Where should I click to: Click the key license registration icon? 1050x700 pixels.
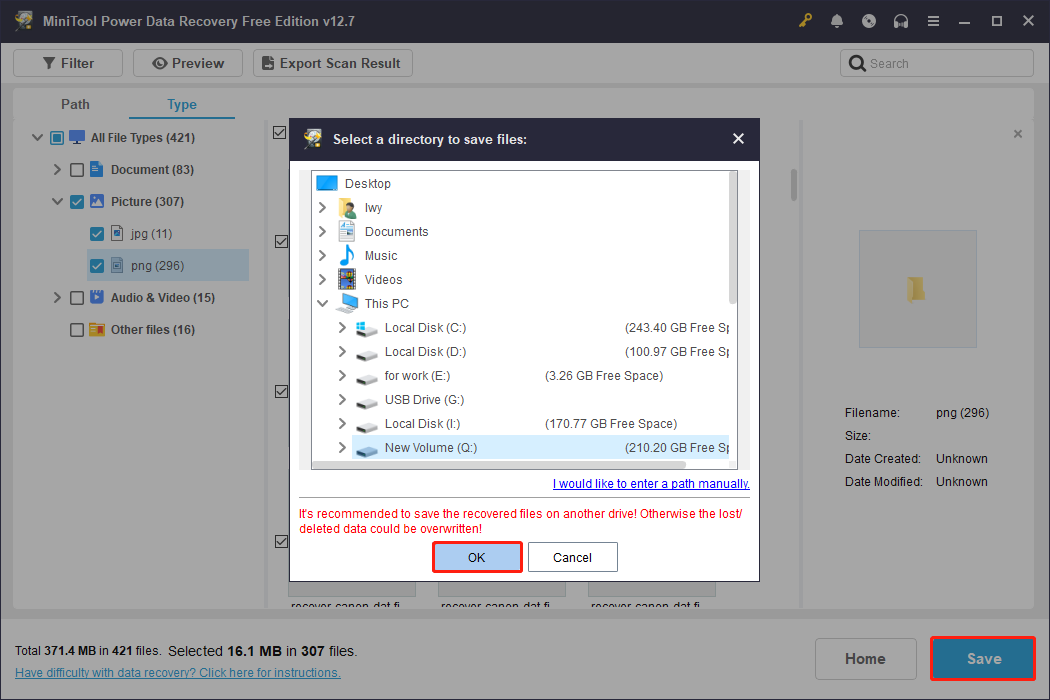pos(805,20)
